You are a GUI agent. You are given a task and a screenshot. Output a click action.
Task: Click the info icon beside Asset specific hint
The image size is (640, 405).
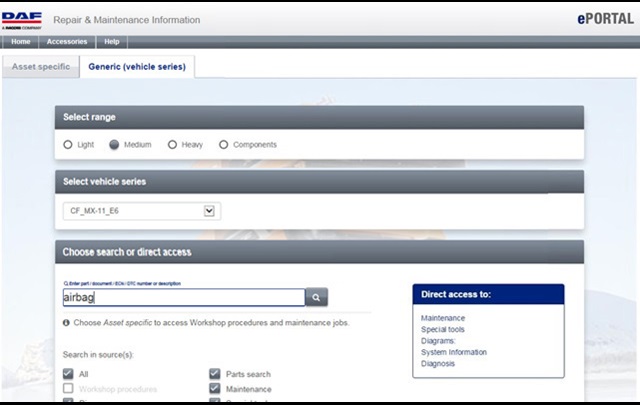66,323
